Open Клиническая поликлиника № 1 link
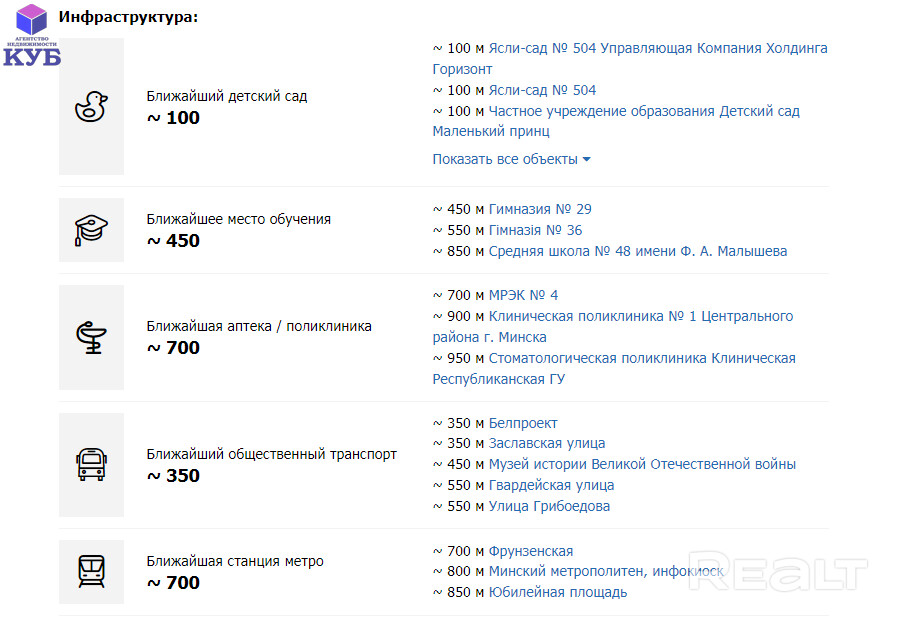Viewport: 915px width, 639px height. point(640,316)
